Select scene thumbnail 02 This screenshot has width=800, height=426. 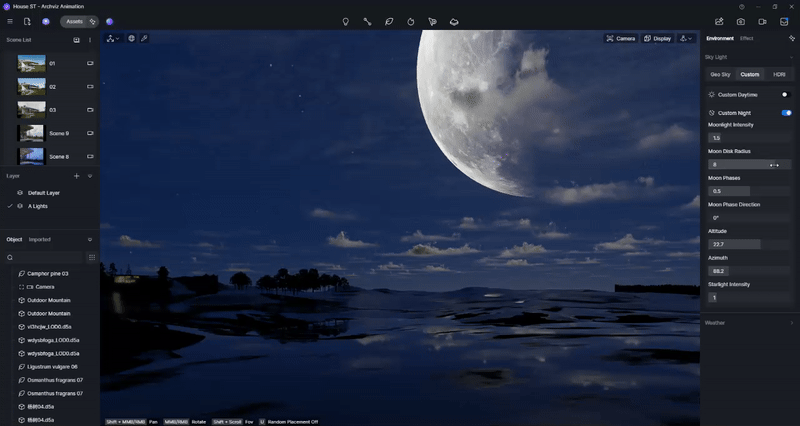[31, 87]
